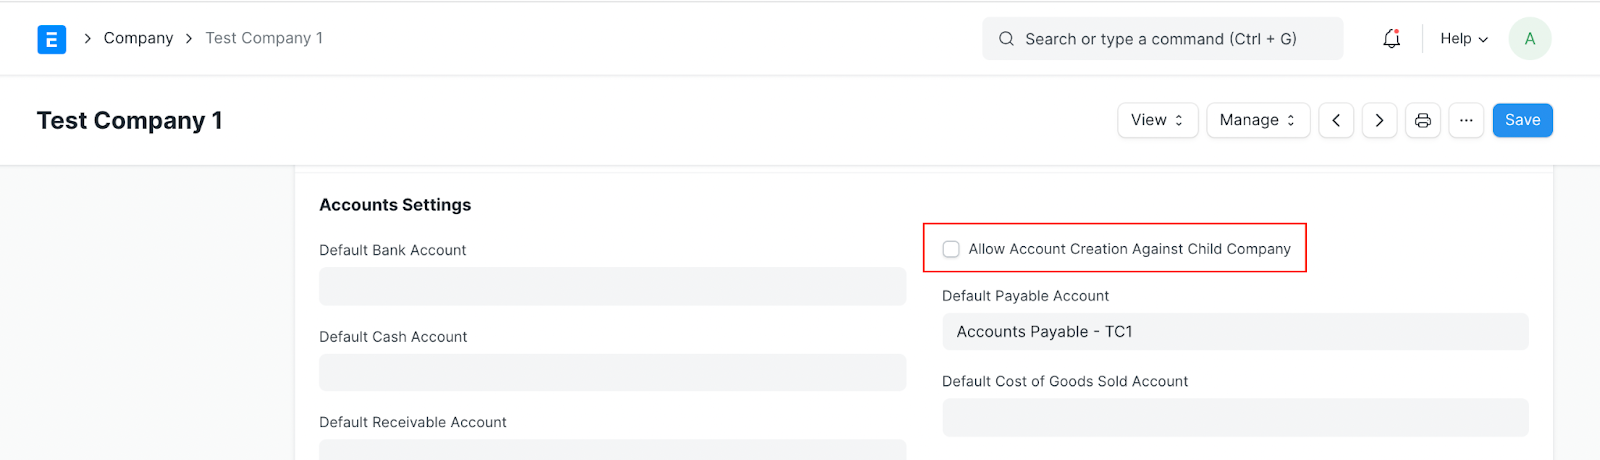
Task: Select the Default Bank Account field
Action: pos(612,286)
